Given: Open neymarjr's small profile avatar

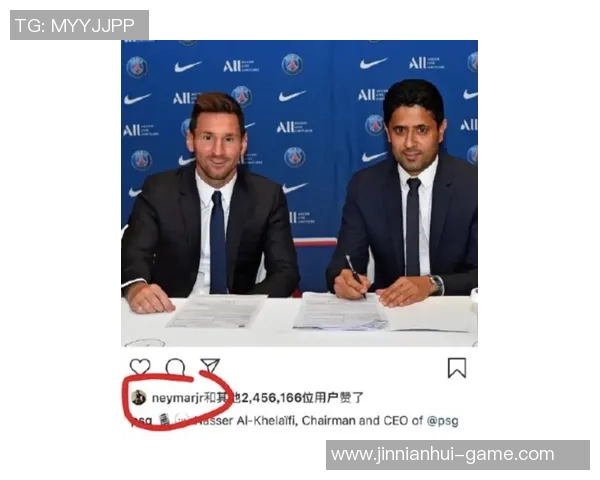Looking at the screenshot, I should (x=139, y=397).
